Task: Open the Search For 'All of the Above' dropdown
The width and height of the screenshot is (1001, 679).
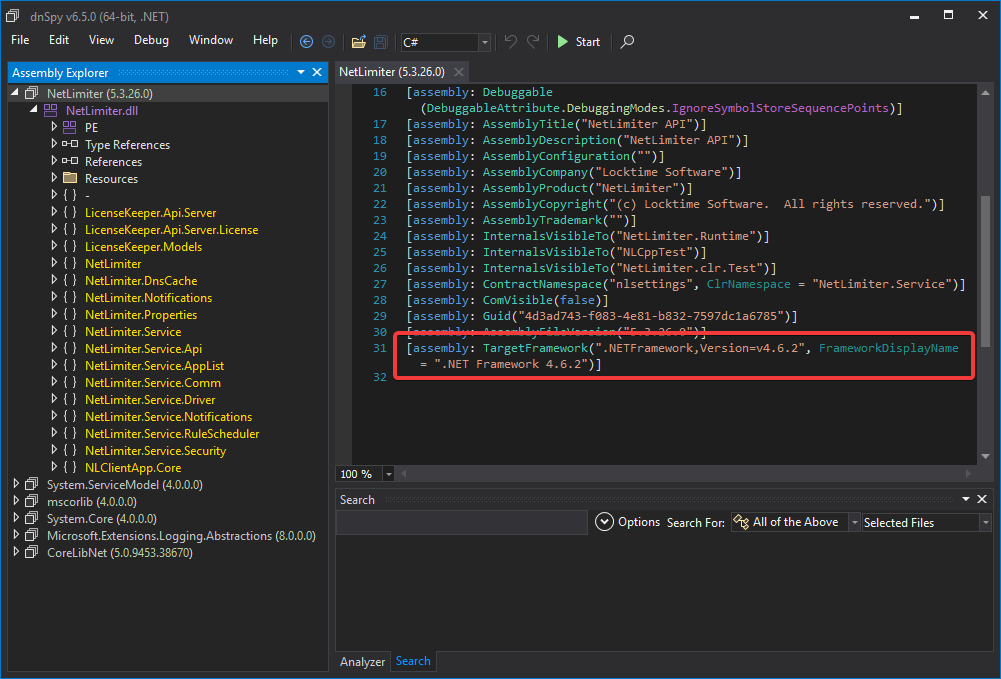Action: [x=854, y=522]
